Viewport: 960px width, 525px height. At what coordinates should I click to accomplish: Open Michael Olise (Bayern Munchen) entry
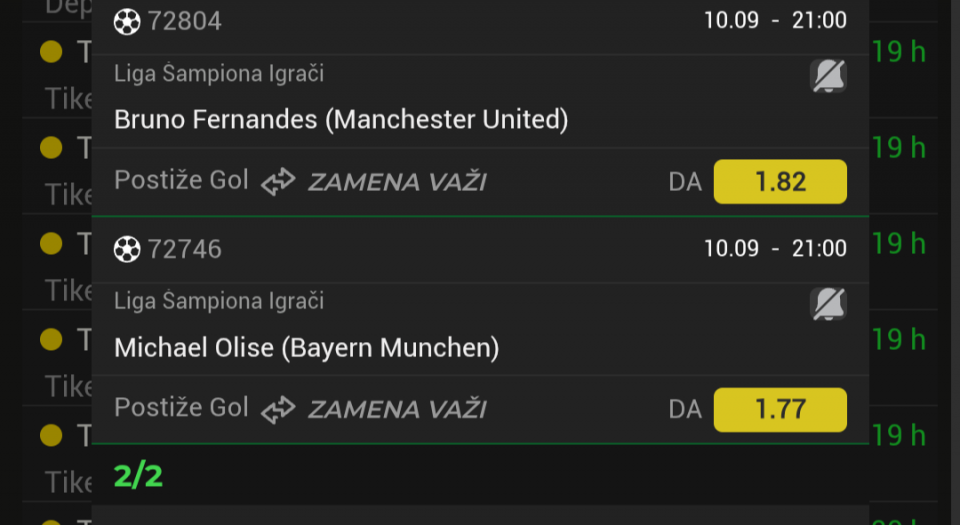(307, 348)
